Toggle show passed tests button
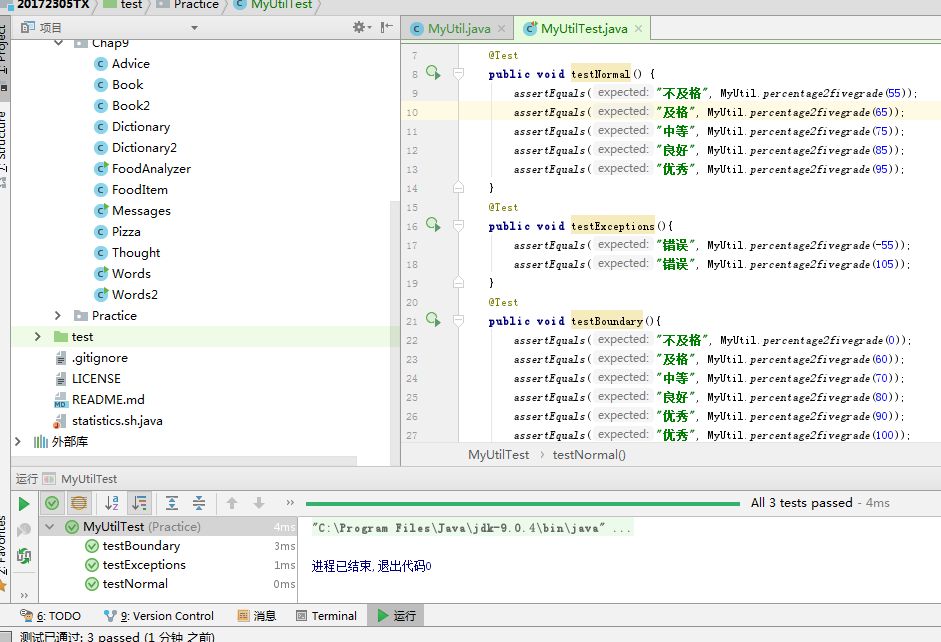The height and width of the screenshot is (642, 941). [52, 503]
